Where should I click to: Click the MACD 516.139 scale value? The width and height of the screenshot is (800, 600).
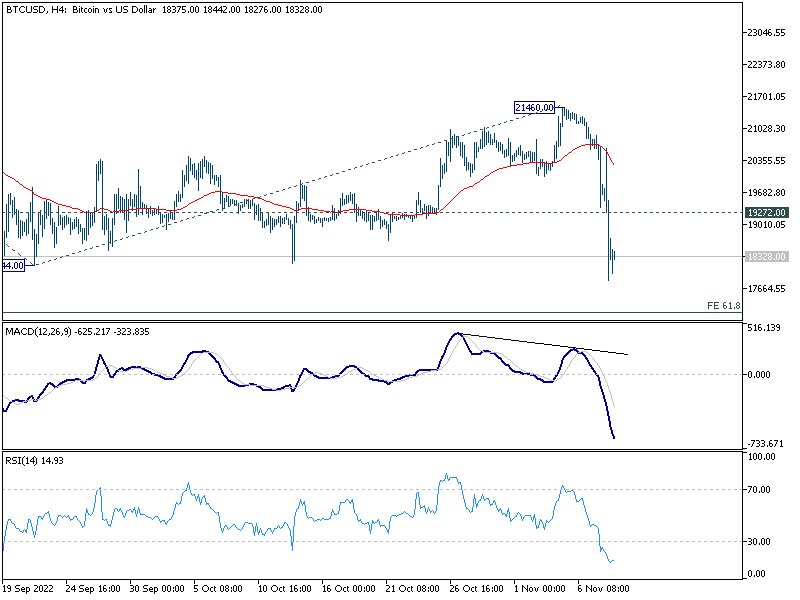[764, 328]
